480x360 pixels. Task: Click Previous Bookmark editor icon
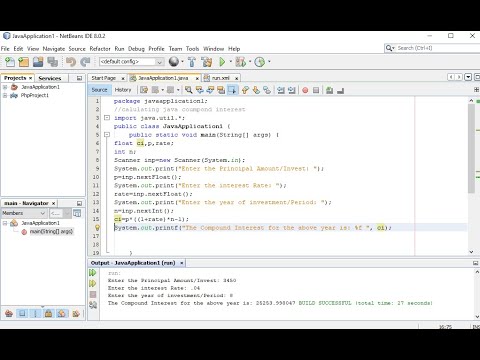point(245,90)
